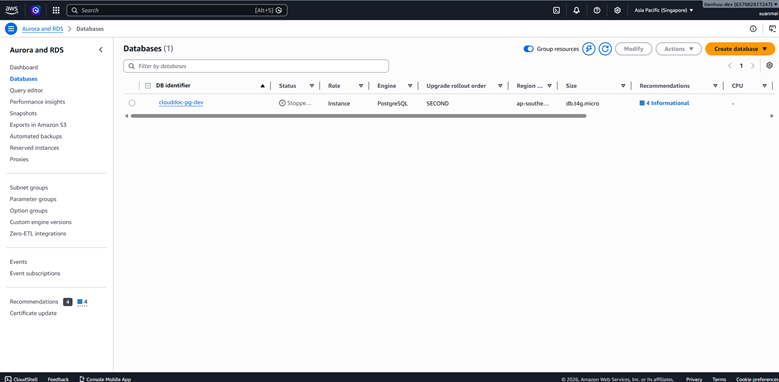Click Aurora and RDS breadcrumb link
Viewport: 779px width, 382px height.
[x=43, y=29]
